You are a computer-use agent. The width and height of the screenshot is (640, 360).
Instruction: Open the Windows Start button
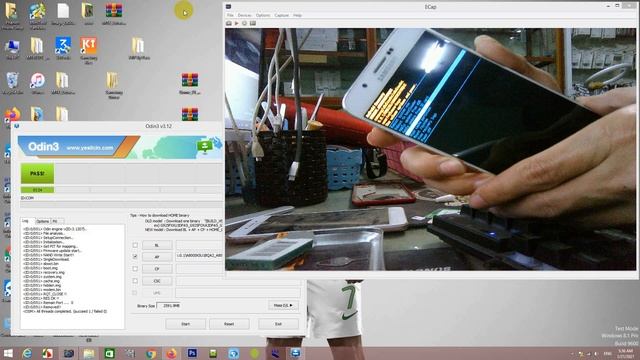[x=8, y=353]
